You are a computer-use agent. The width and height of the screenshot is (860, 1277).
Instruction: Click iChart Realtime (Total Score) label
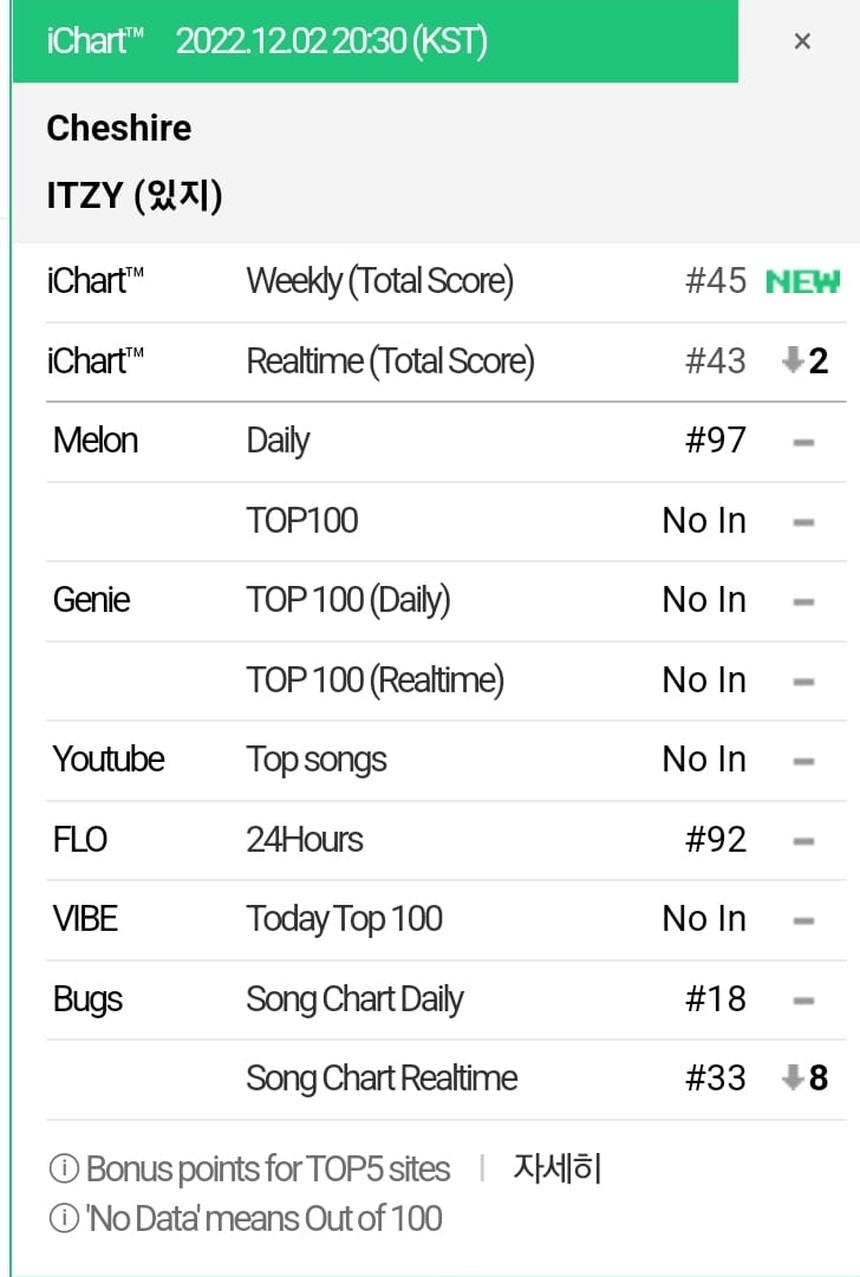tap(390, 361)
